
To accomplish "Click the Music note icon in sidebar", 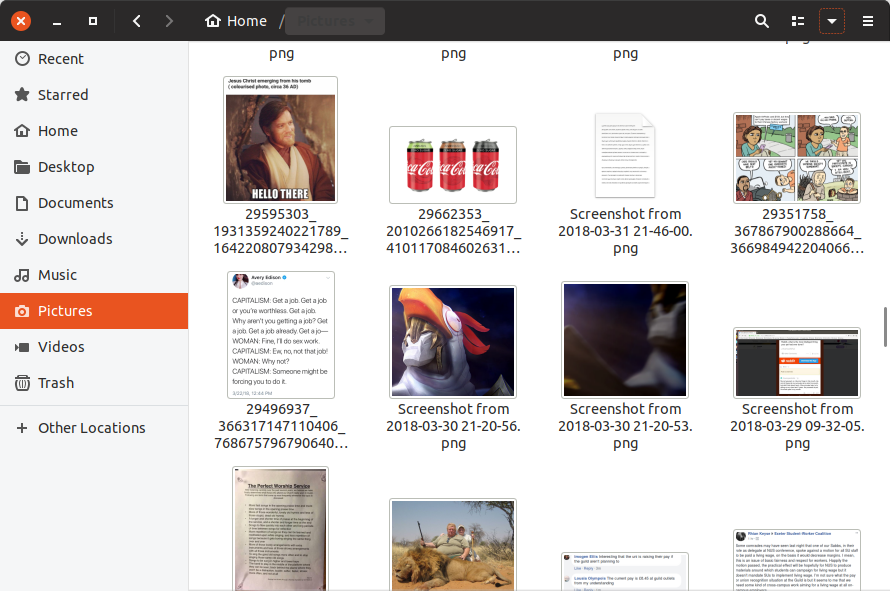I will [x=22, y=275].
